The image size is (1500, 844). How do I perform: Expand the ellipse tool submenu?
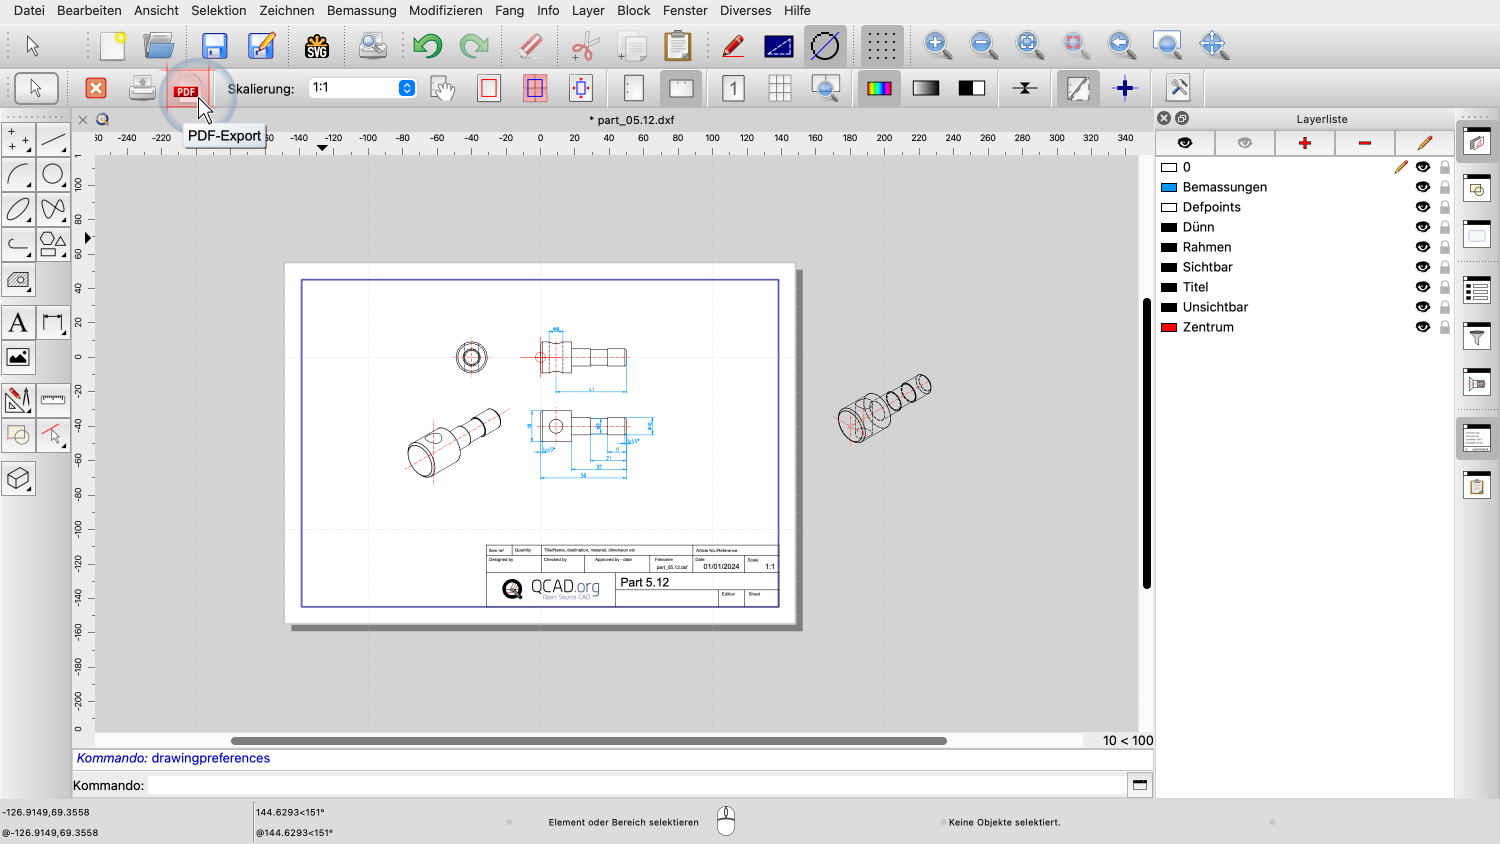coord(18,210)
